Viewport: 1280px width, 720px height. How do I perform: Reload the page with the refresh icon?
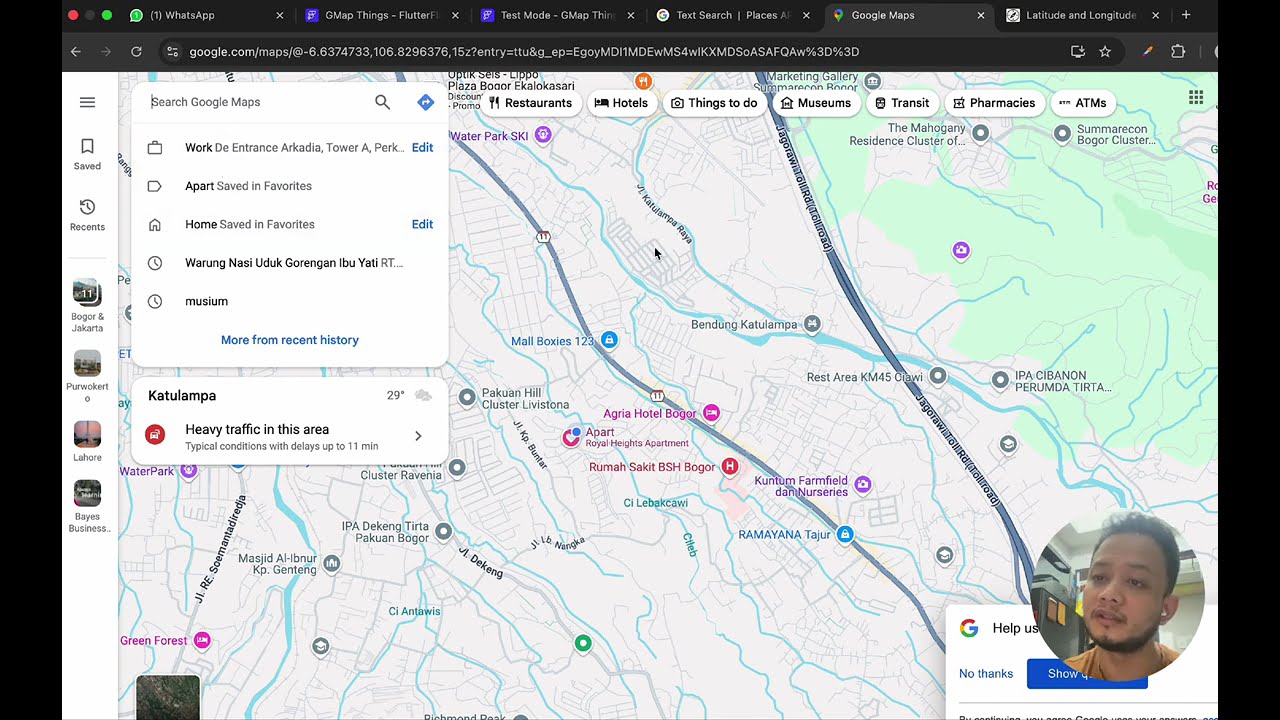pos(136,51)
